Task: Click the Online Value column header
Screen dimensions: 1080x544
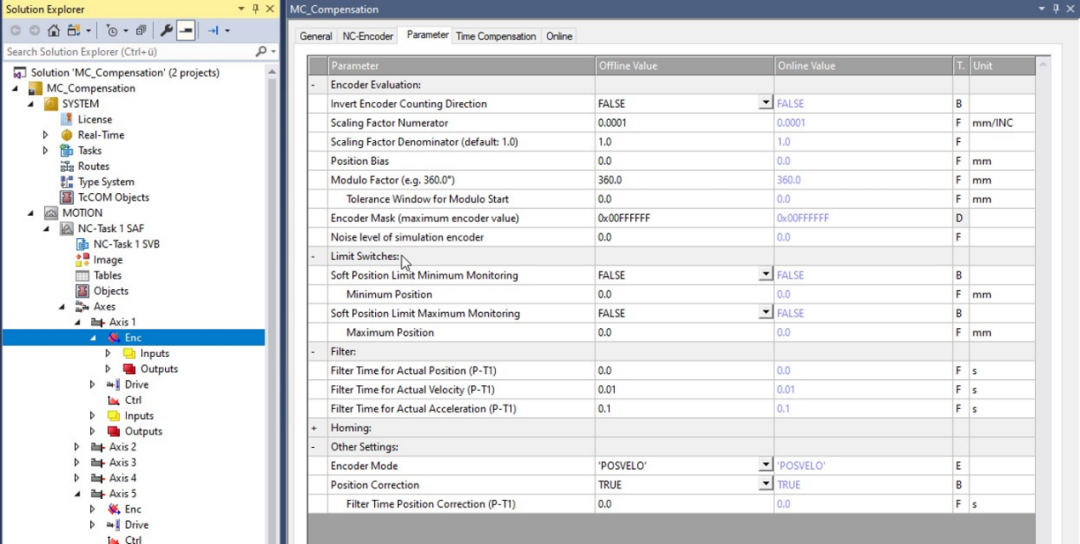Action: pyautogui.click(x=863, y=66)
